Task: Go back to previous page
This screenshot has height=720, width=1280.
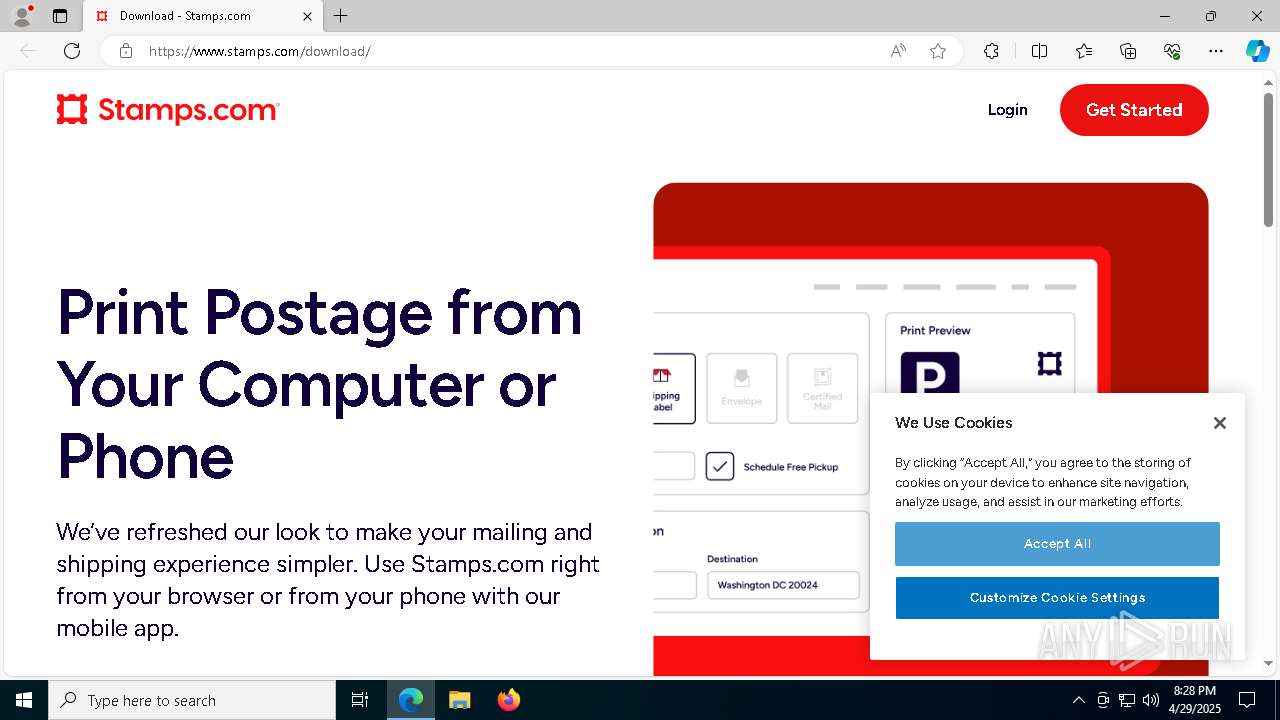Action: click(28, 51)
